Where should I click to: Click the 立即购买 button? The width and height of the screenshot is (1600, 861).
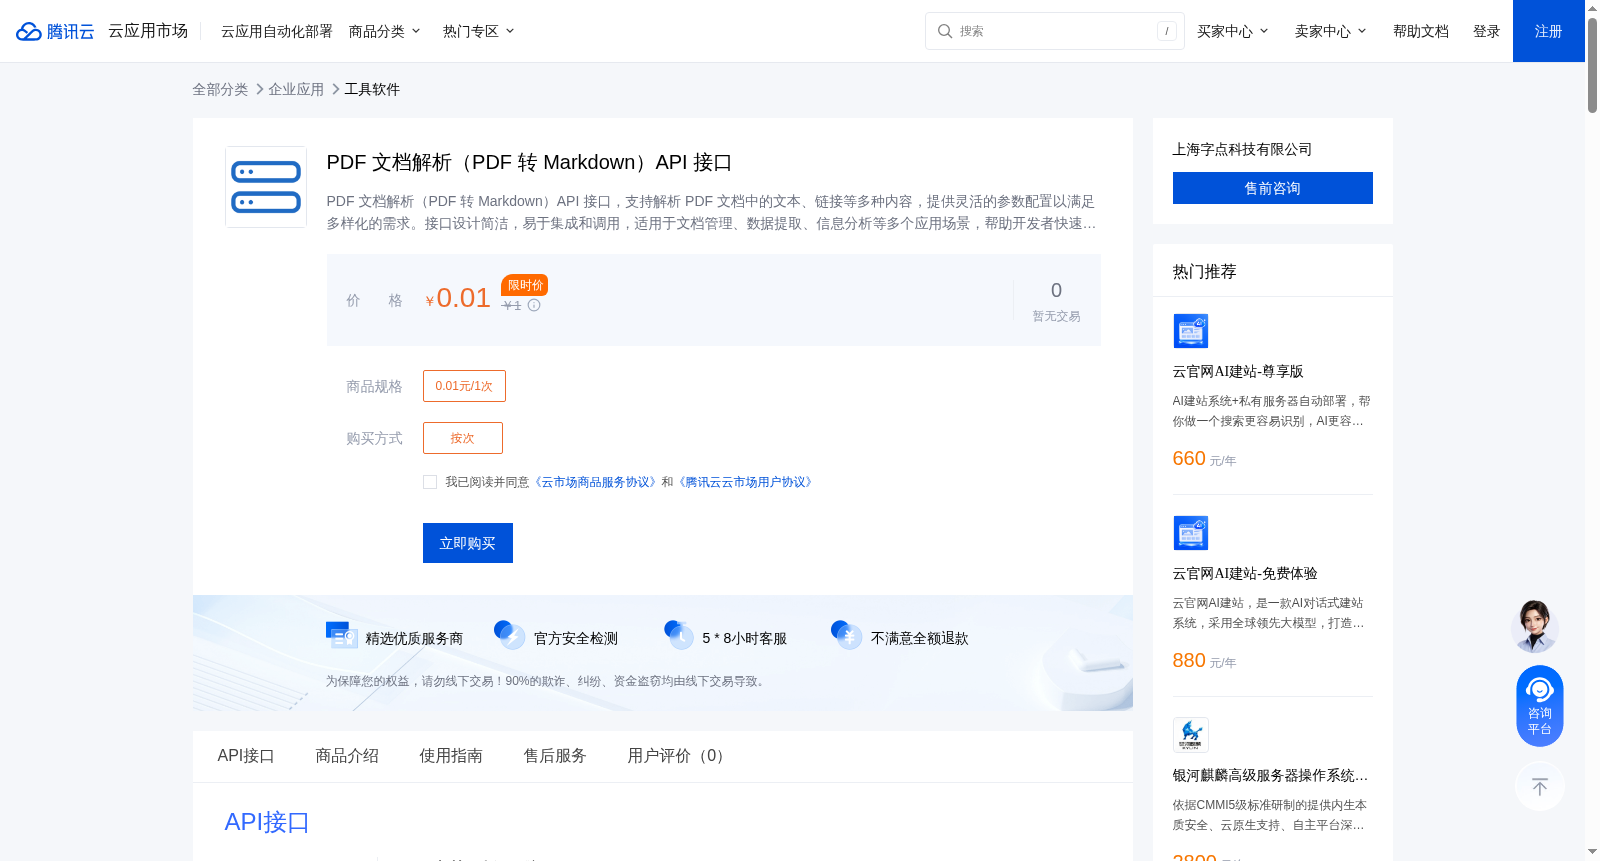coord(468,543)
